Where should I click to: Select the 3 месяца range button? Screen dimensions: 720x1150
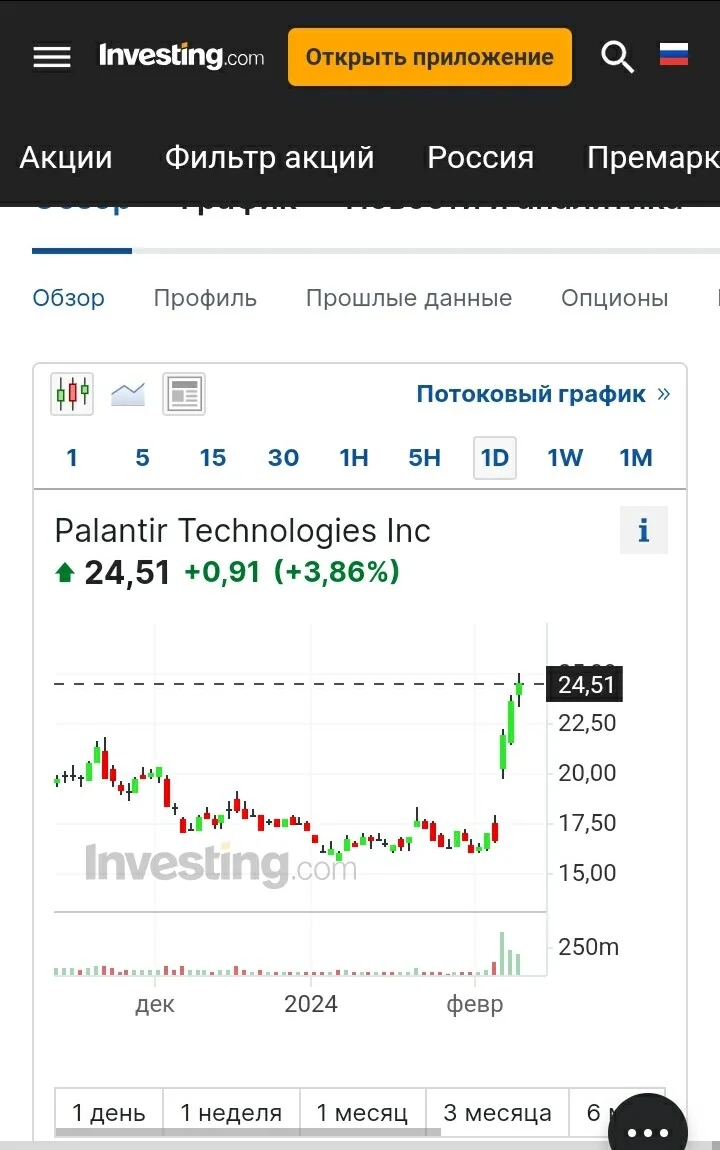(x=497, y=1113)
